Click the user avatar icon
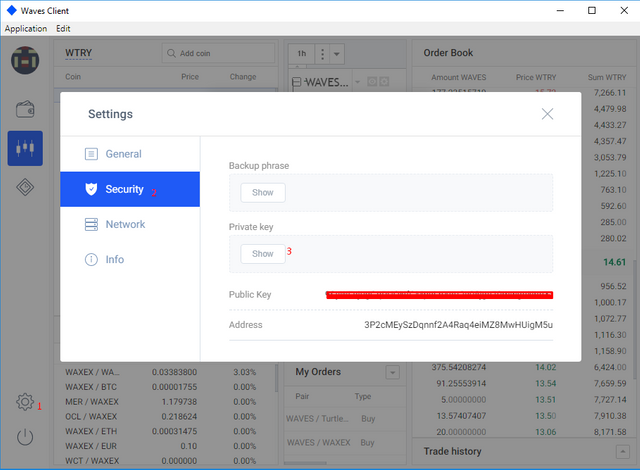 coord(25,60)
